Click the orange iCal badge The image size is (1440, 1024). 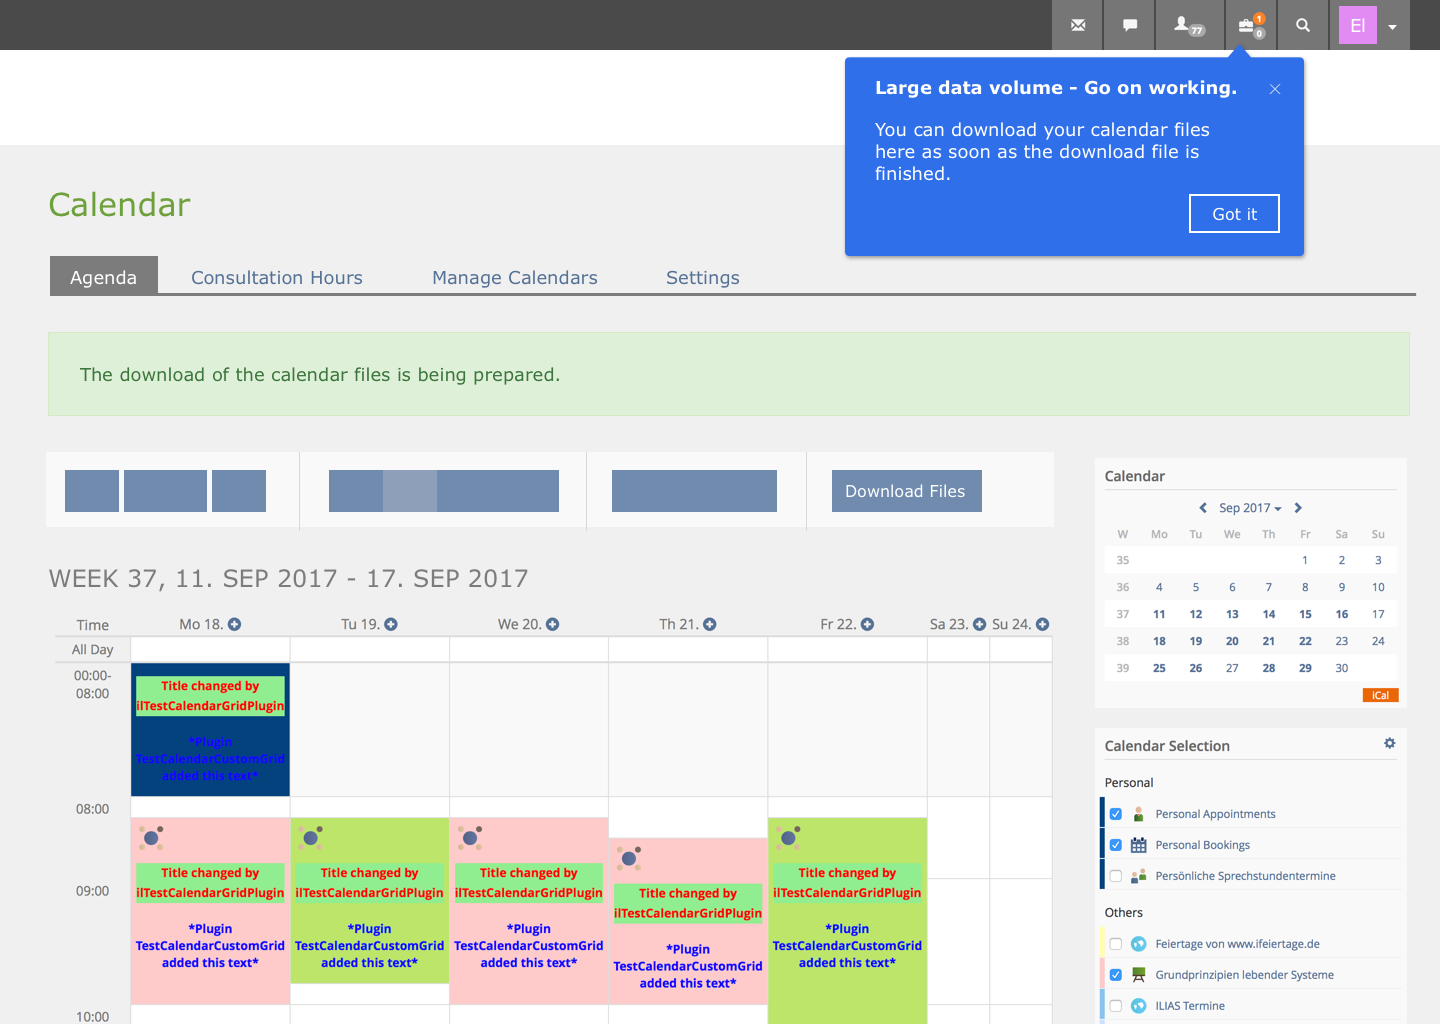[1380, 695]
